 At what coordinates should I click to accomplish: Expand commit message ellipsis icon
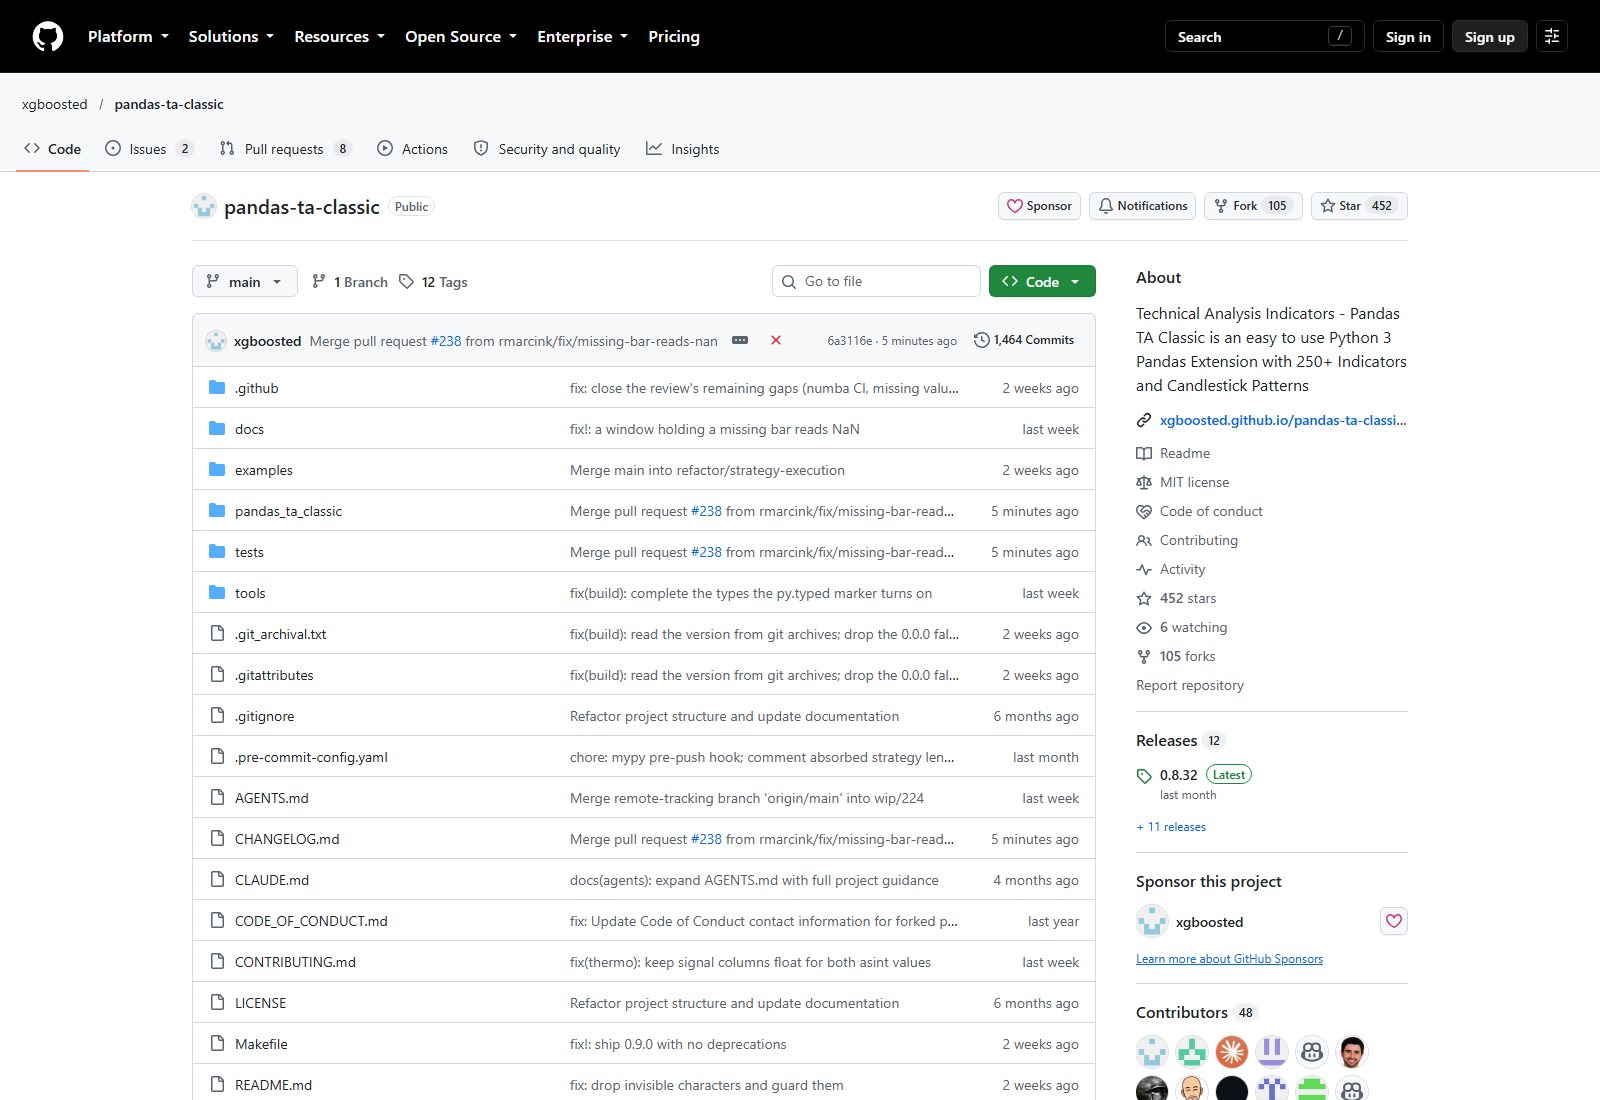740,340
